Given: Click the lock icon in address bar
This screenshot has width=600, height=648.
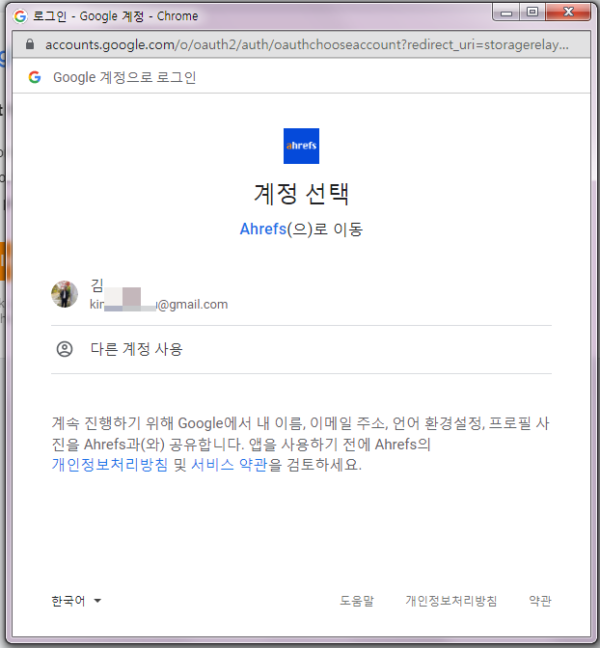Looking at the screenshot, I should coord(30,44).
